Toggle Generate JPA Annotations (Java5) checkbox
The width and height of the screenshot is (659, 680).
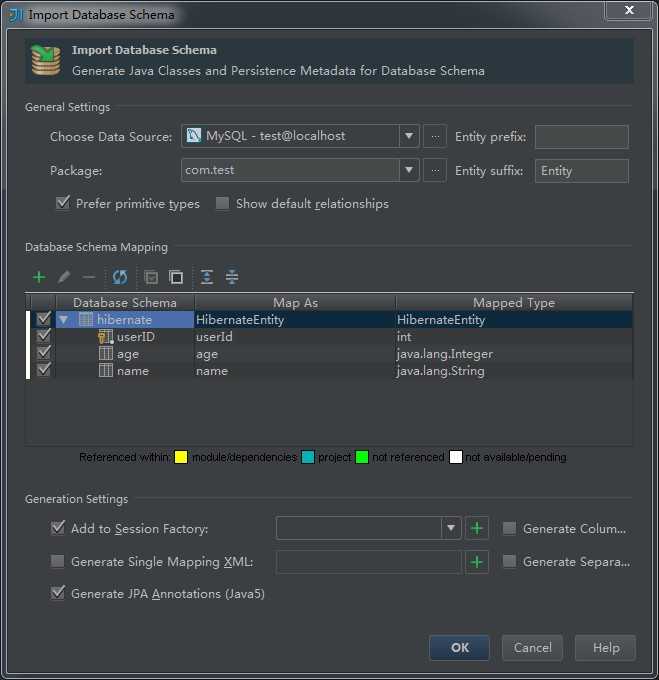[58, 593]
